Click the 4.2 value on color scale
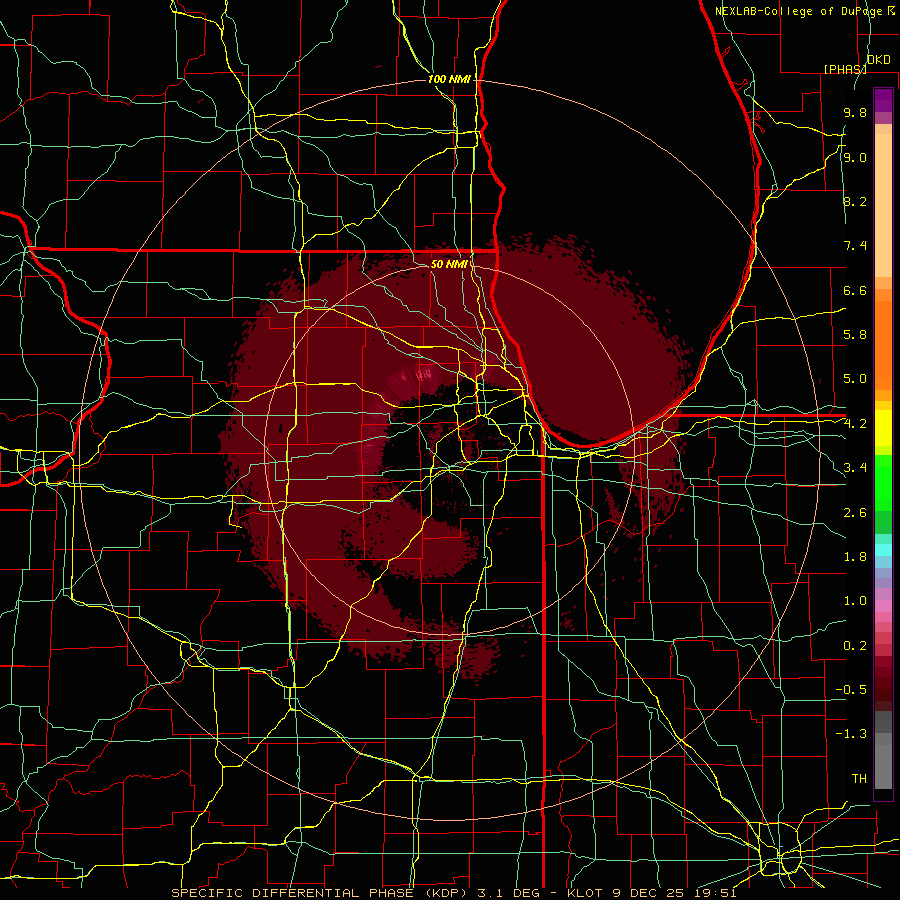 click(855, 424)
